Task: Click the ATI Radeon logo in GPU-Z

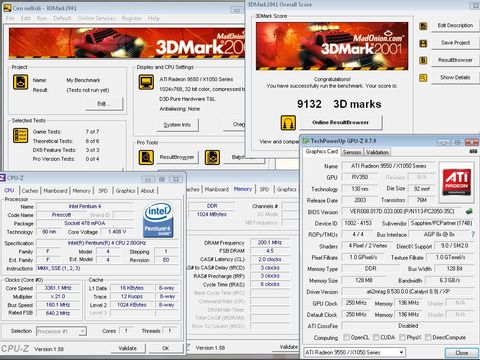Action: point(456,182)
